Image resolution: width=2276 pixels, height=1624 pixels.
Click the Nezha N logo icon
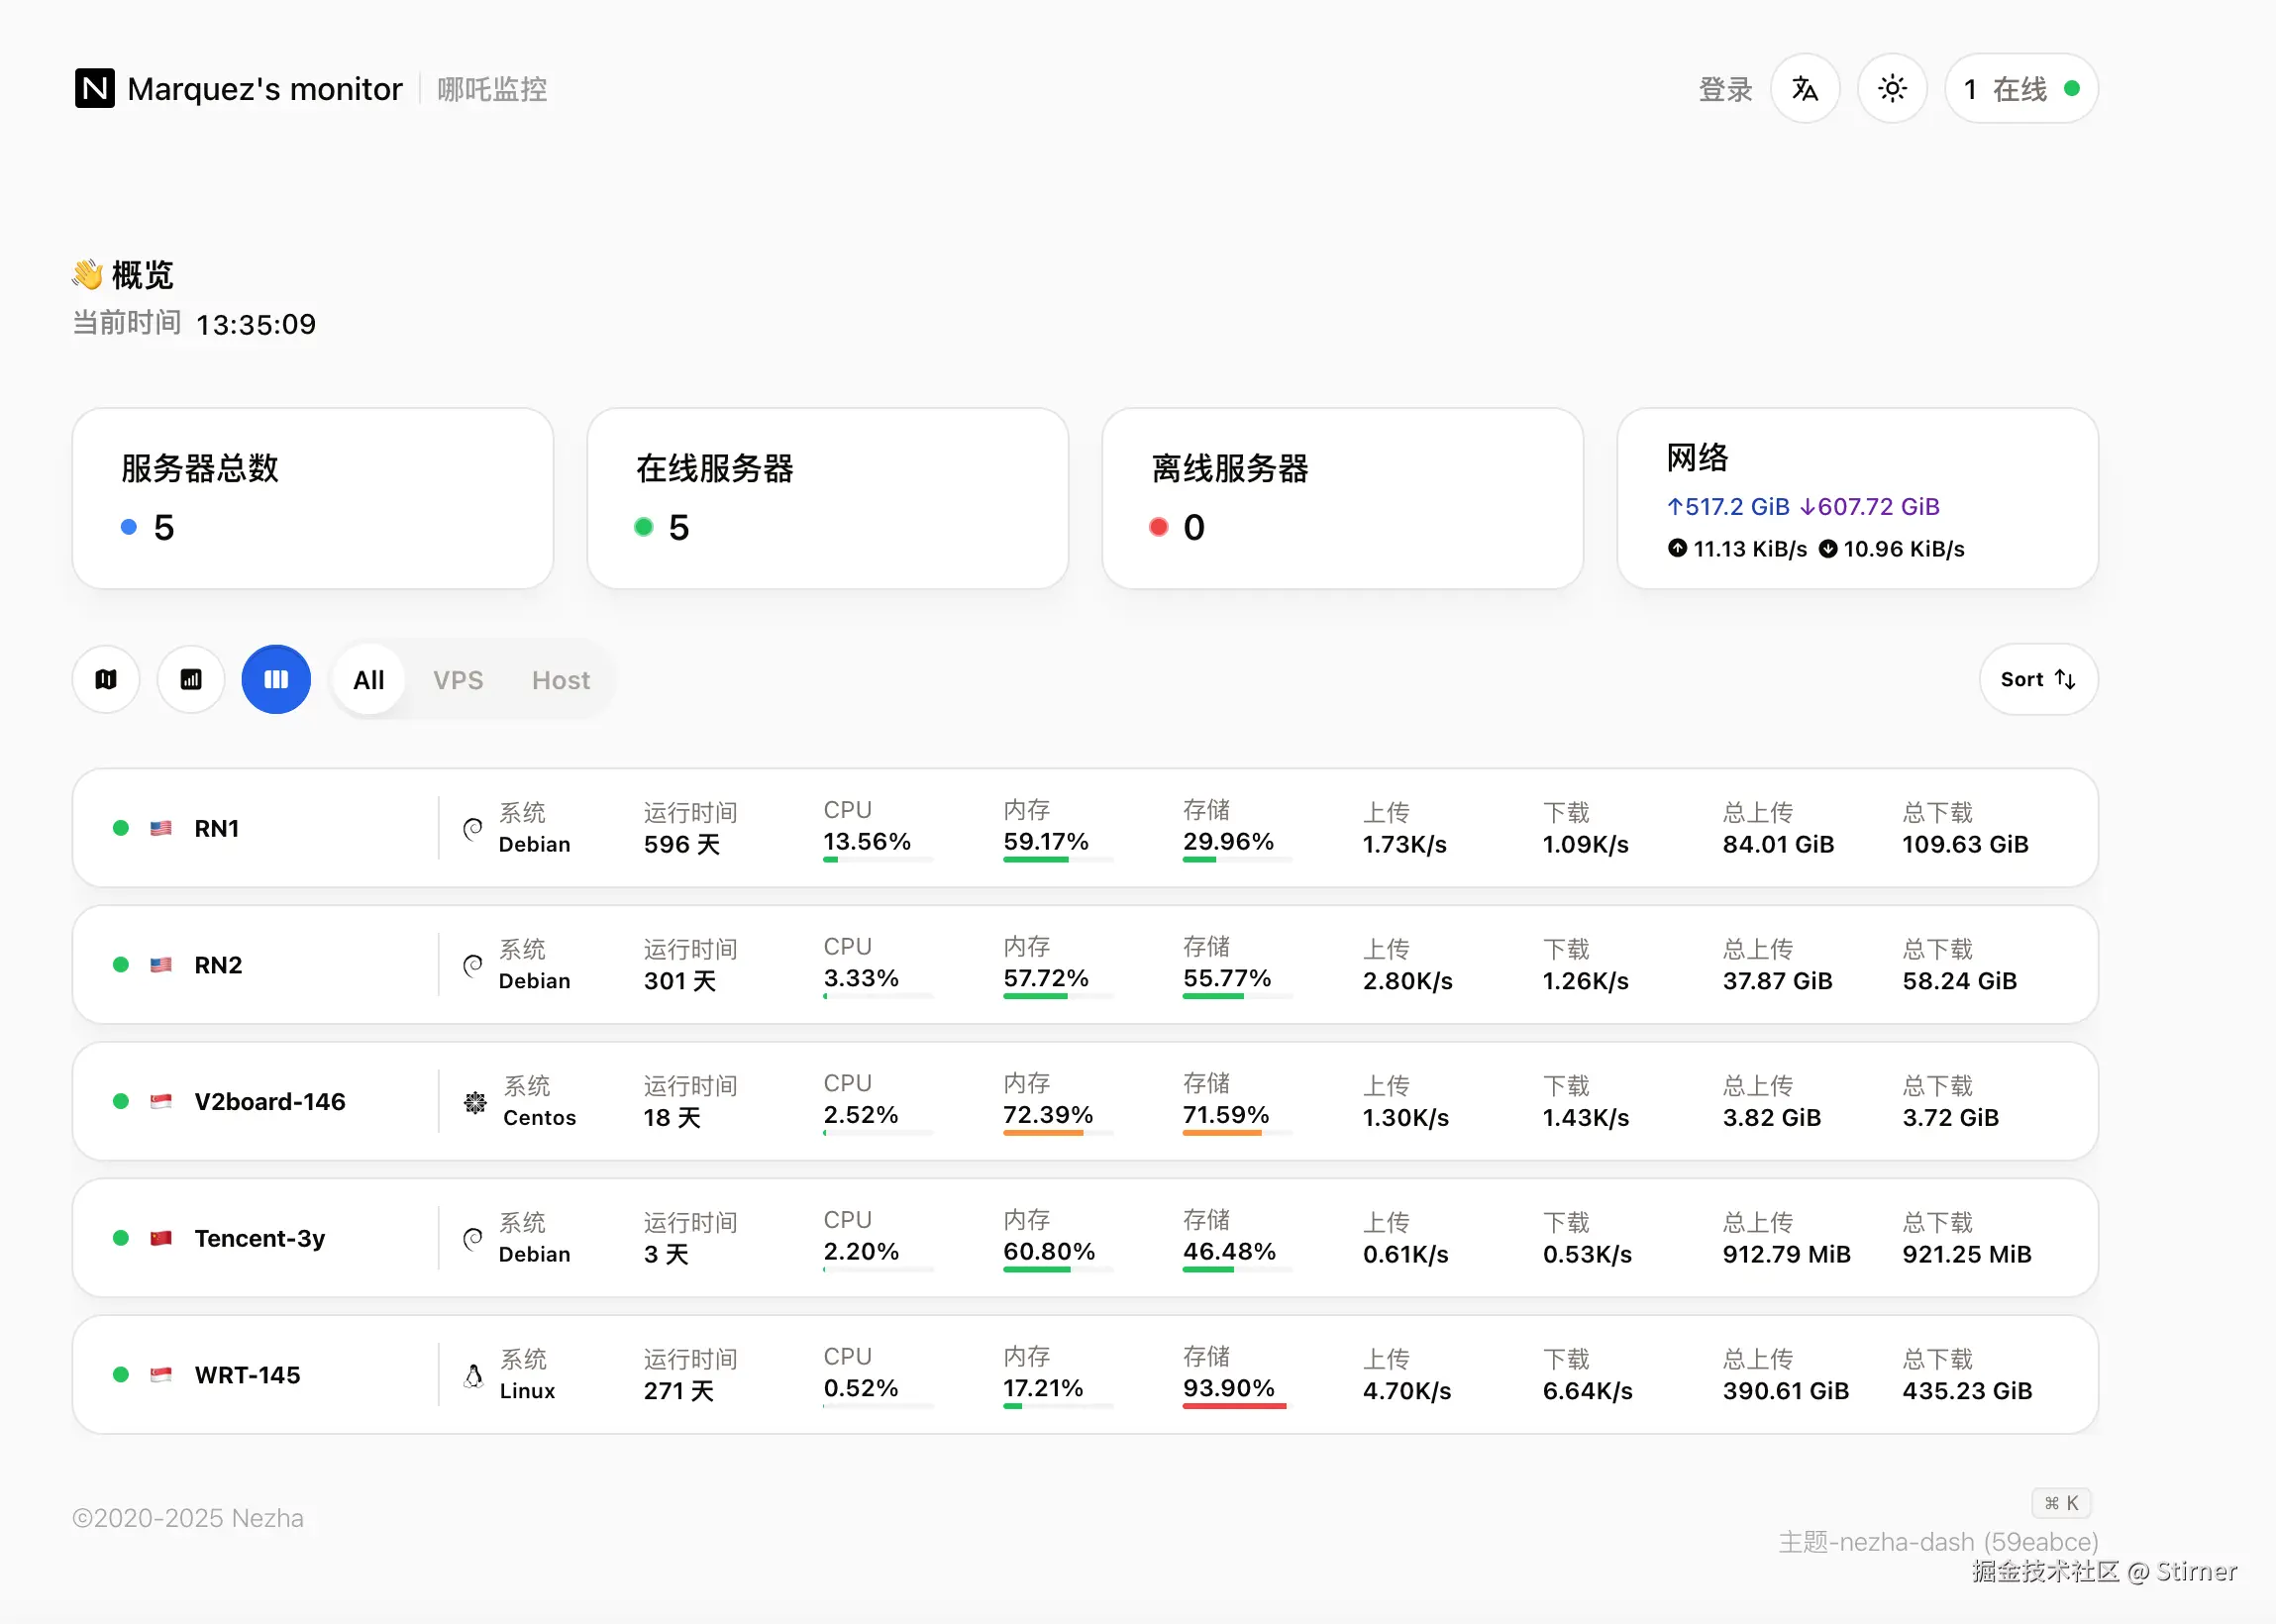click(94, 88)
